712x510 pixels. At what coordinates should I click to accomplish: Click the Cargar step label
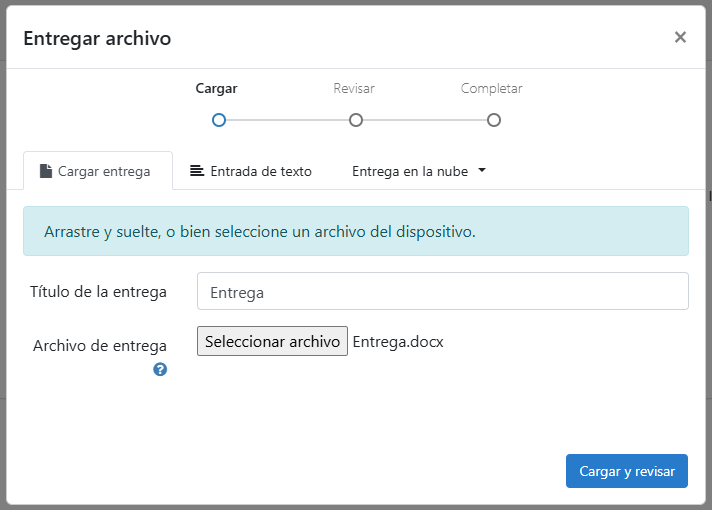click(216, 88)
